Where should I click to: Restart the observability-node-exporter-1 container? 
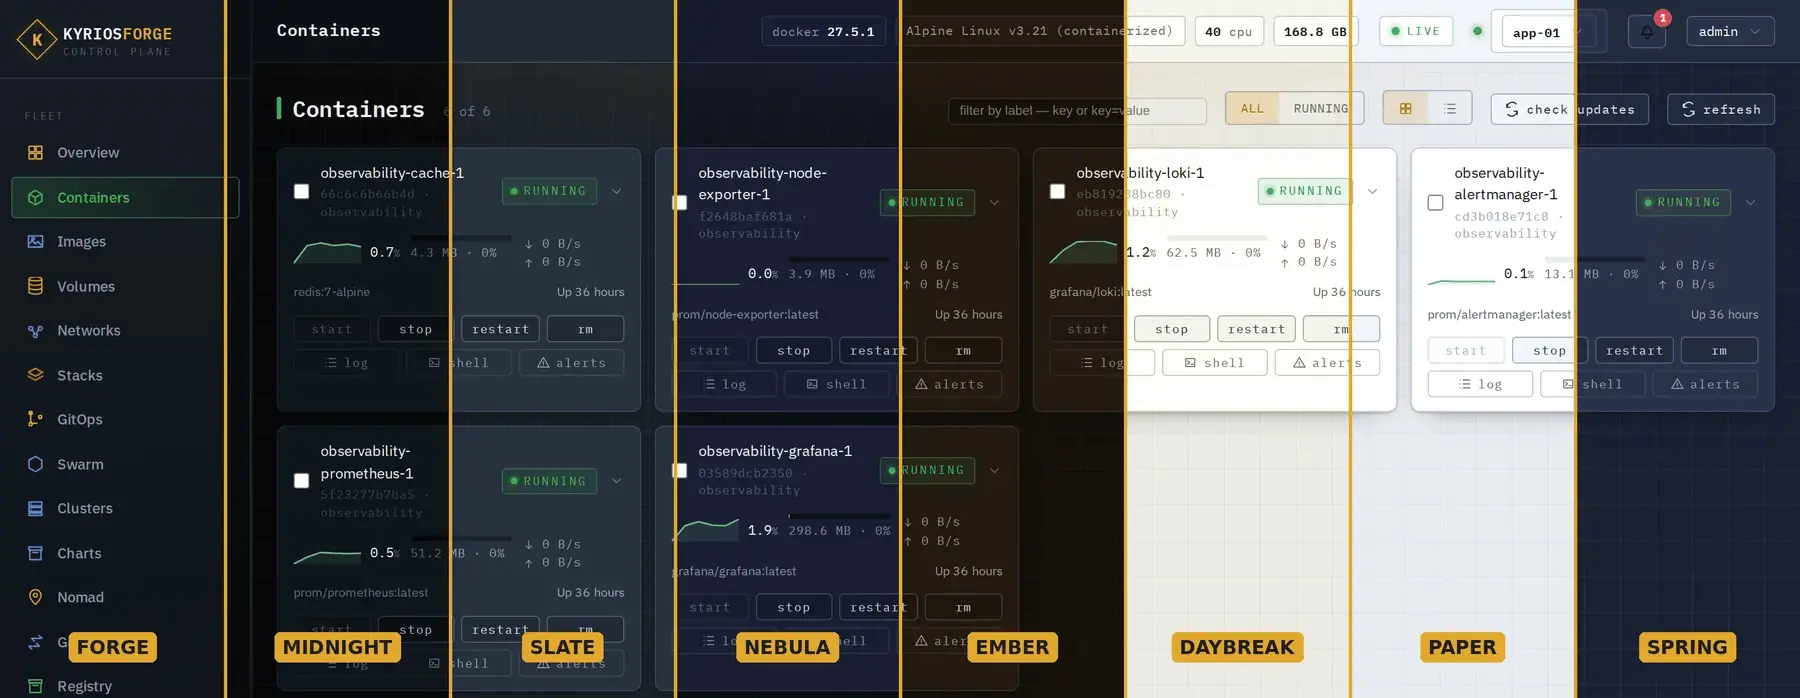[878, 351]
